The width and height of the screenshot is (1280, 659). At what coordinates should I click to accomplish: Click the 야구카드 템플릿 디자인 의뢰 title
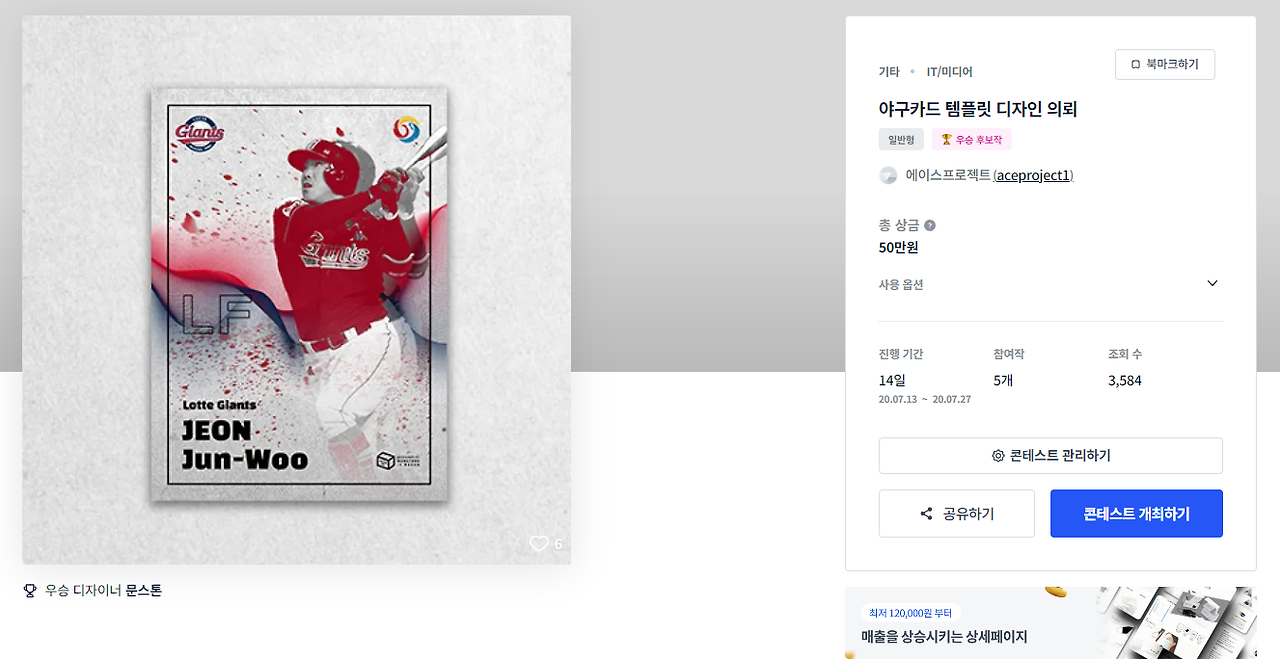tap(978, 109)
